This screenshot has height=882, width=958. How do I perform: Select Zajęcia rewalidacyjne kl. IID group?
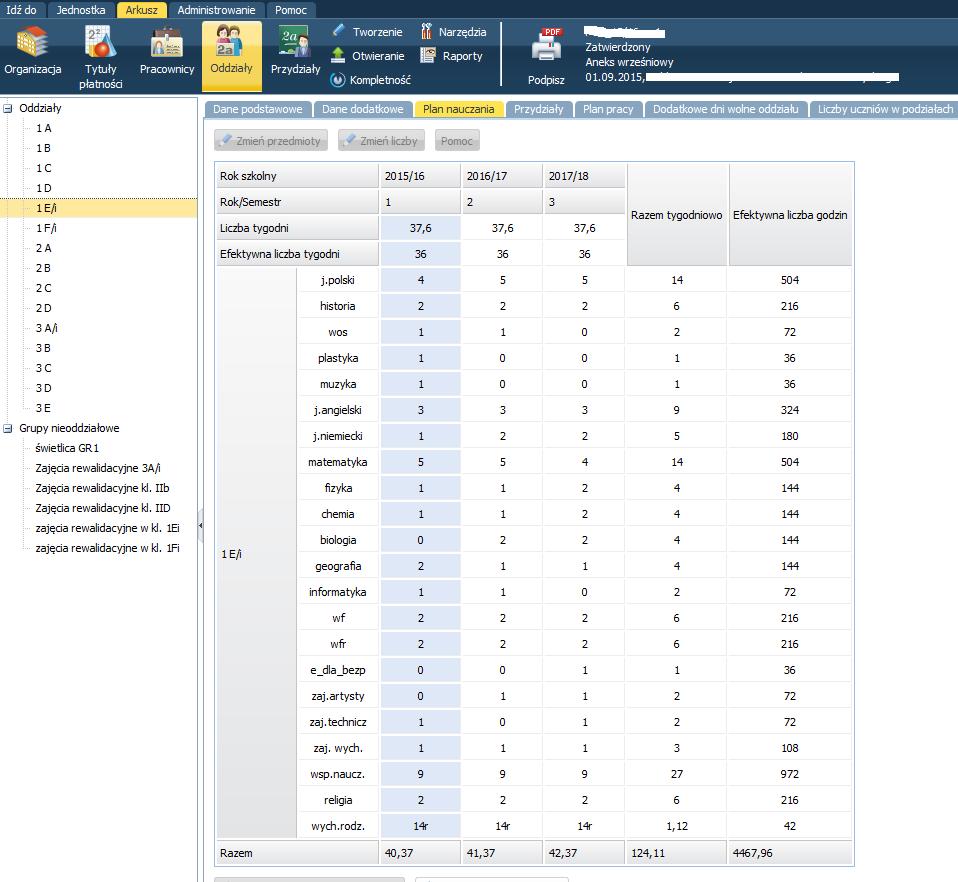click(103, 508)
